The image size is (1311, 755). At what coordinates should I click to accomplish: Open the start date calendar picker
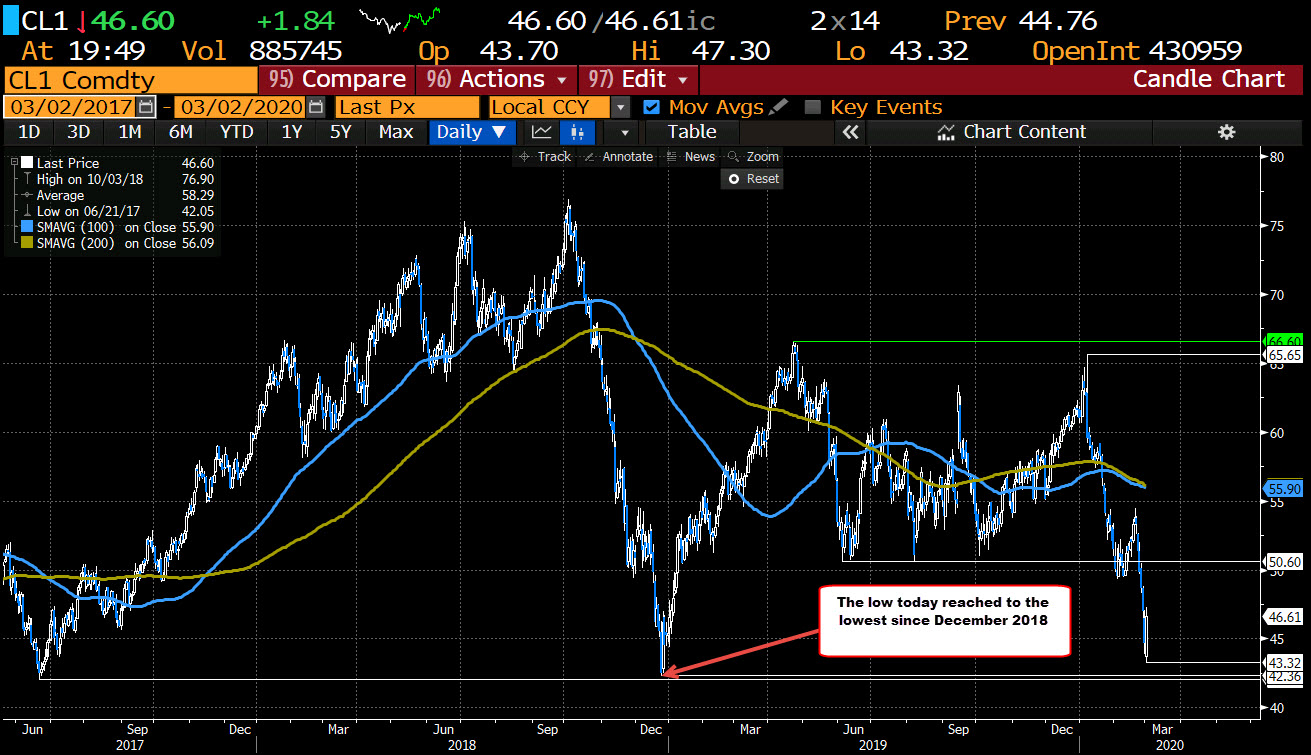pyautogui.click(x=146, y=107)
